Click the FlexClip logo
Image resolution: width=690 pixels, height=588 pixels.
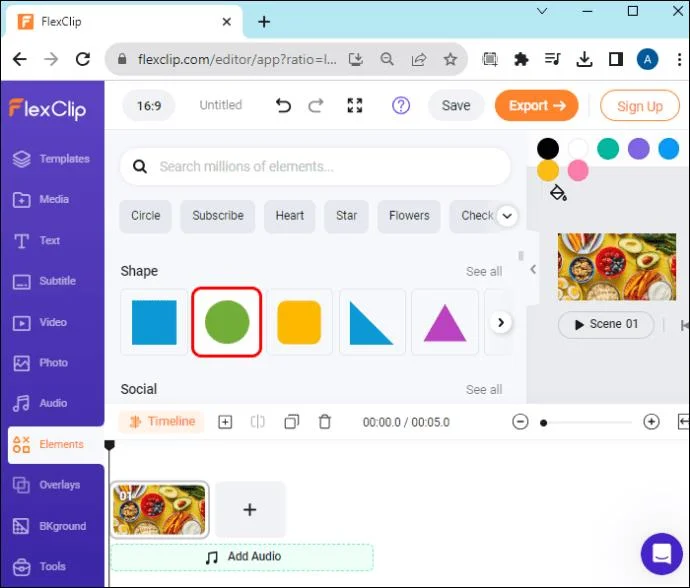tap(48, 109)
